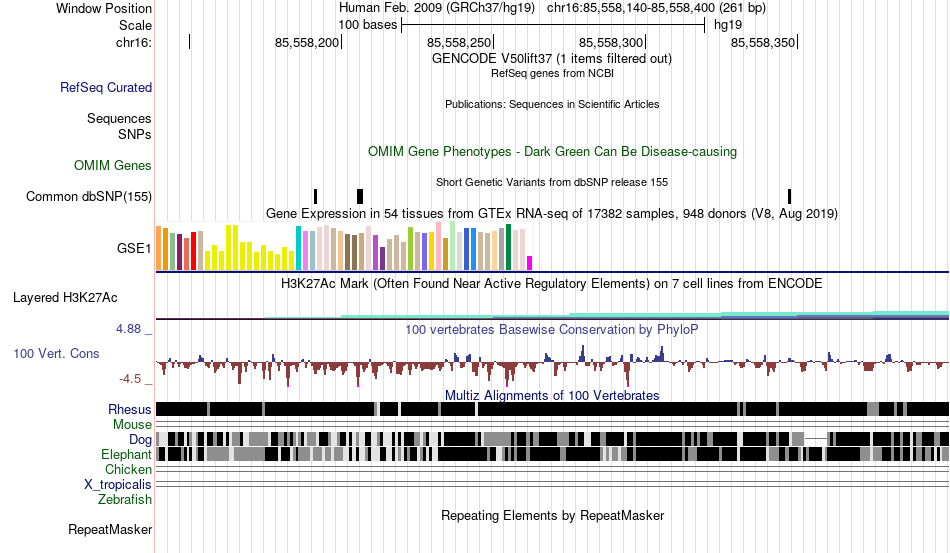
Task: Select the Layered H3K27Ac track label
Action: point(65,297)
